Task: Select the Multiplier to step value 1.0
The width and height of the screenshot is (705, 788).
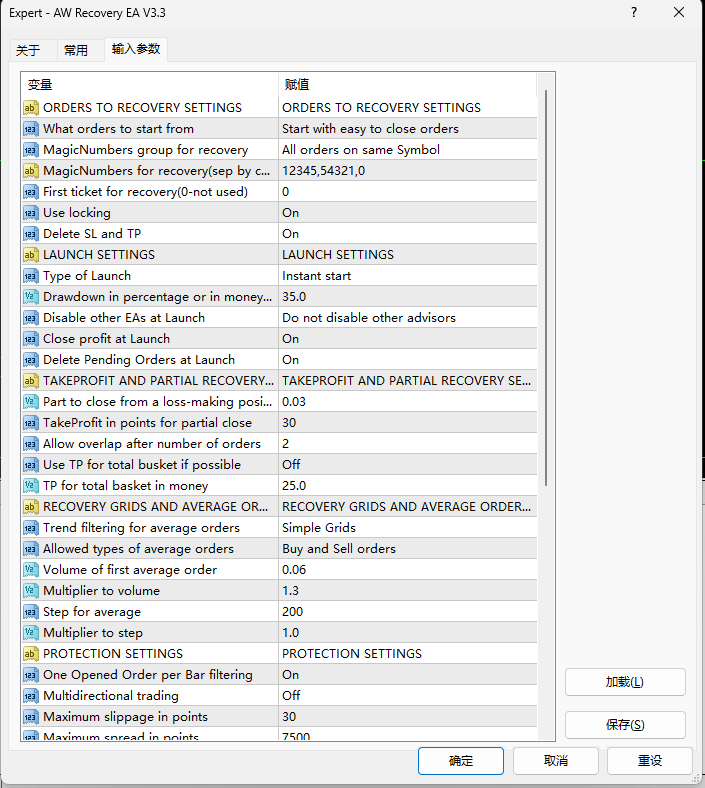Action: pos(408,633)
